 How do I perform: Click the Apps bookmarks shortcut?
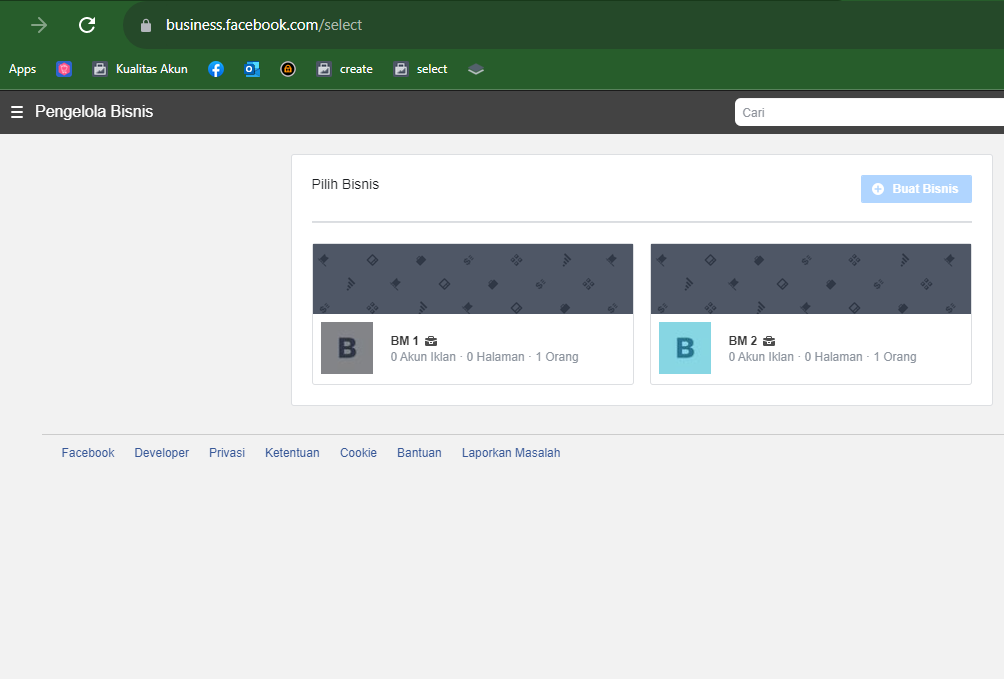pyautogui.click(x=22, y=69)
